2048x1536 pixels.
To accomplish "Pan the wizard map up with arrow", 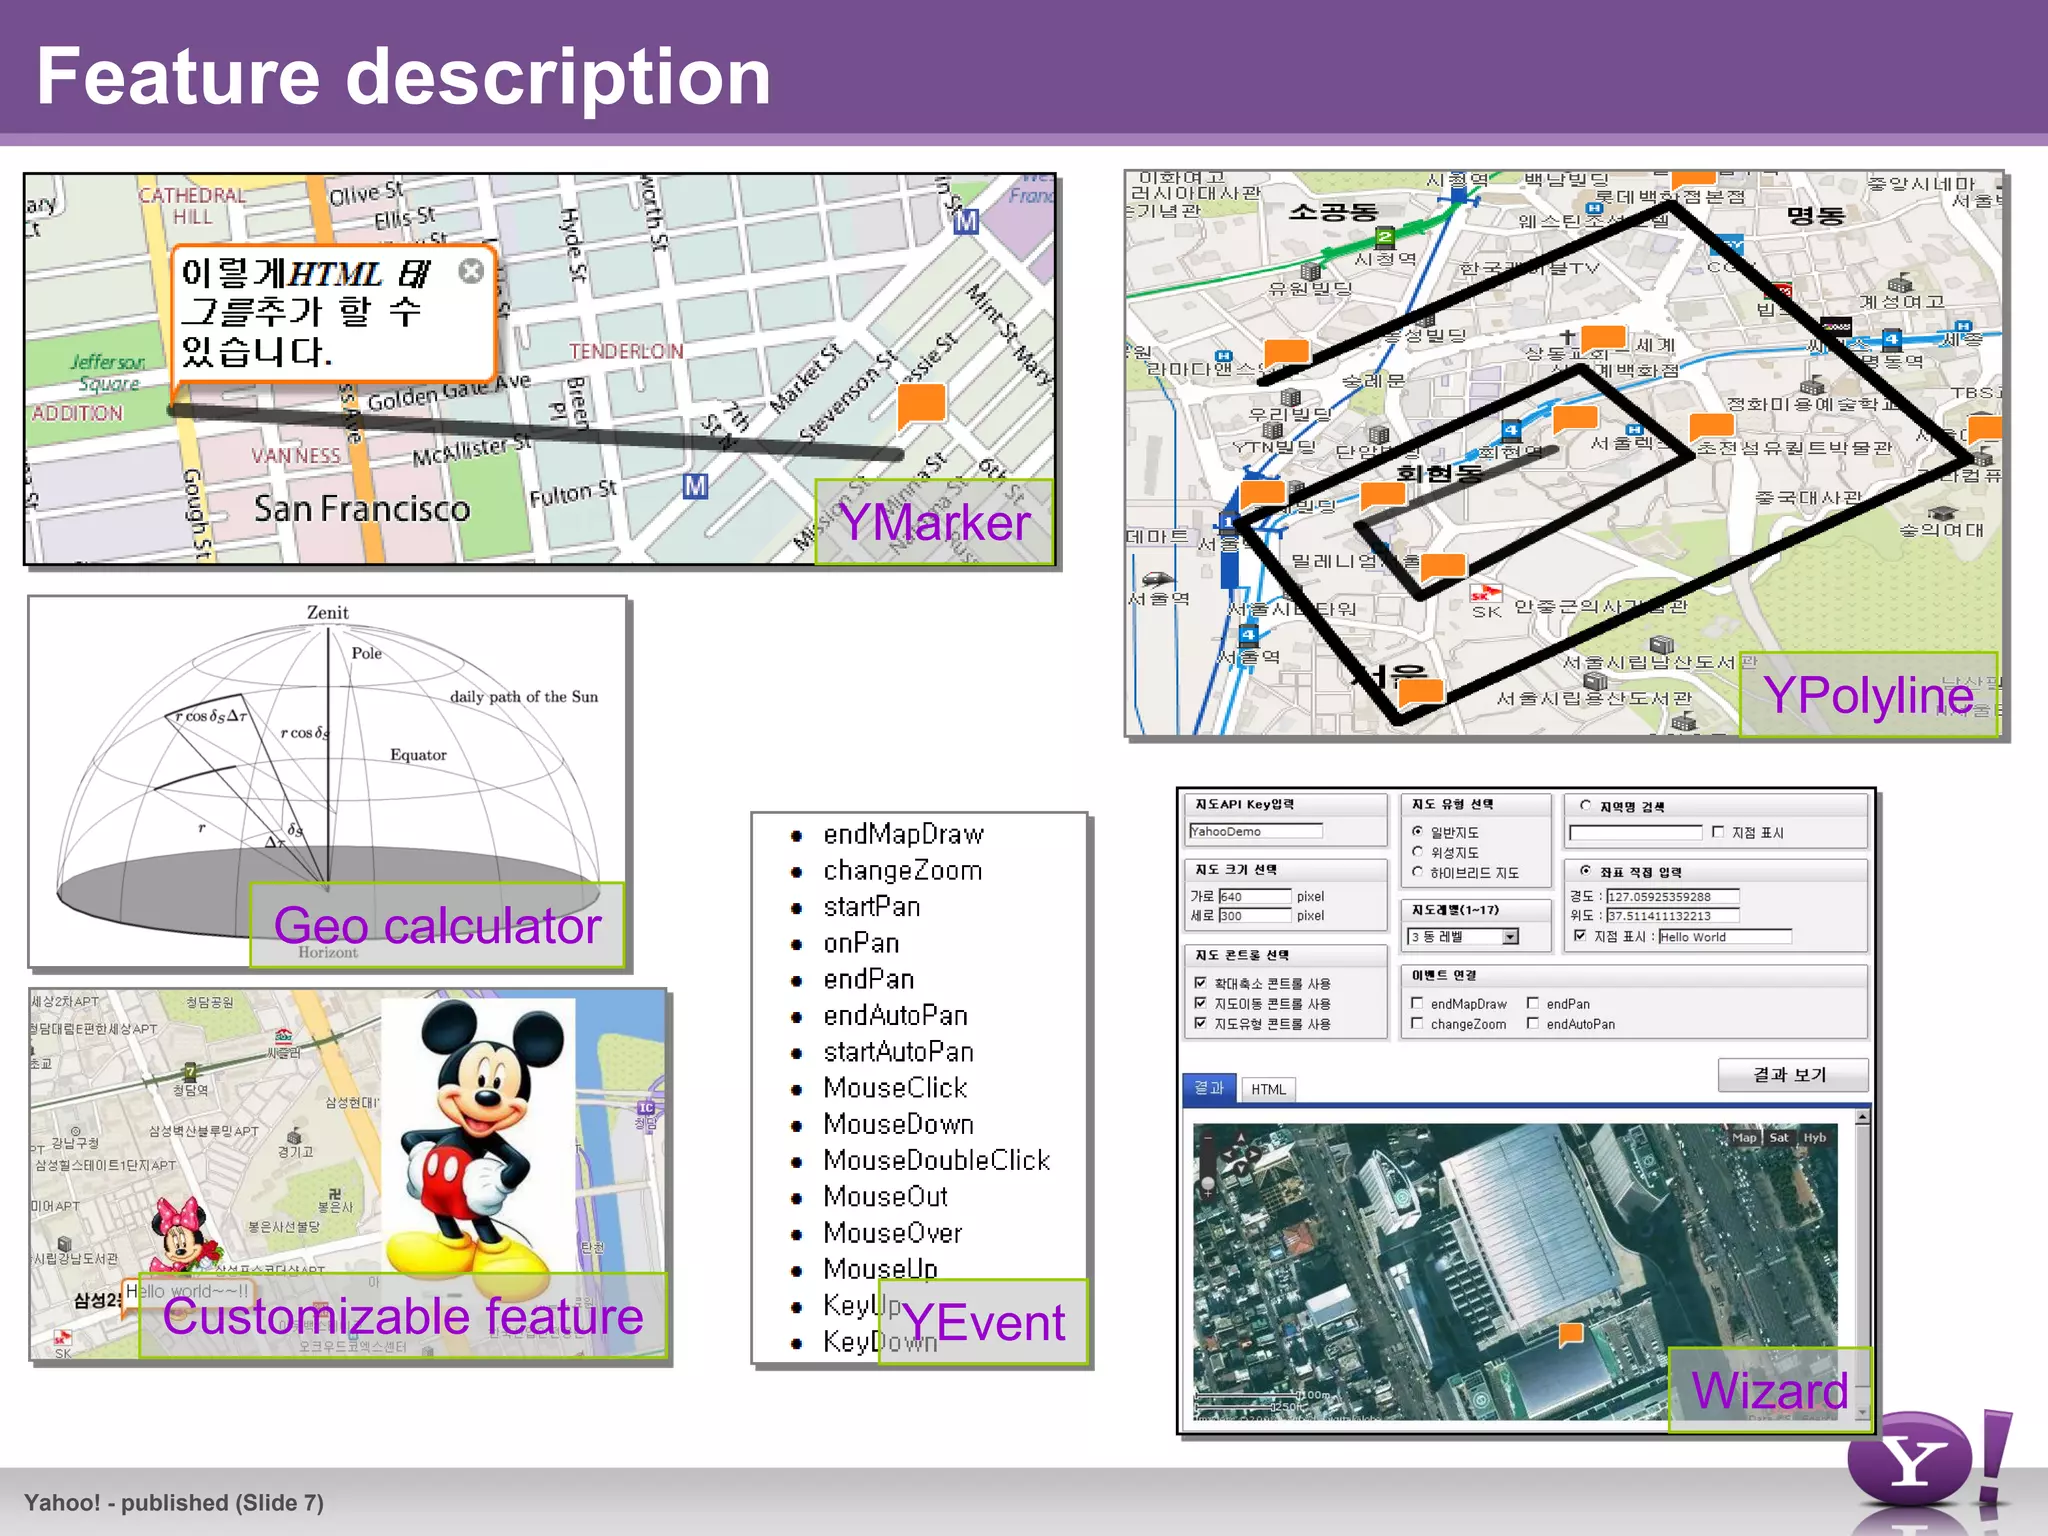I will tap(1241, 1138).
